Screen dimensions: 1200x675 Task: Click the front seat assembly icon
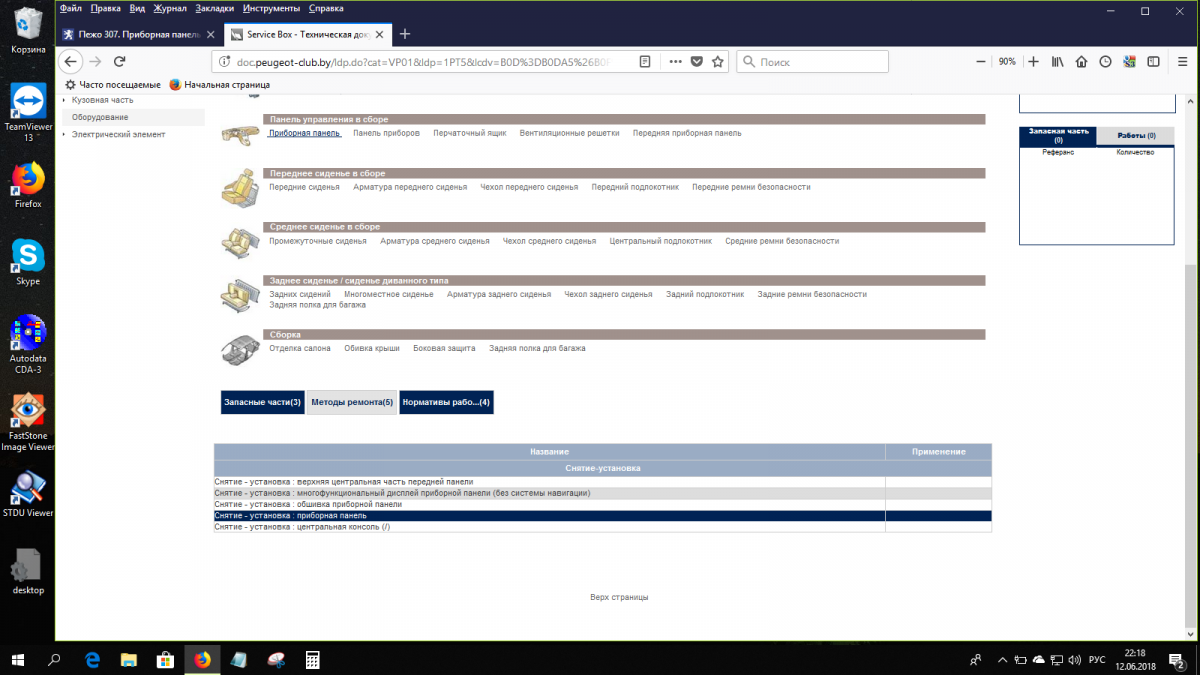239,188
